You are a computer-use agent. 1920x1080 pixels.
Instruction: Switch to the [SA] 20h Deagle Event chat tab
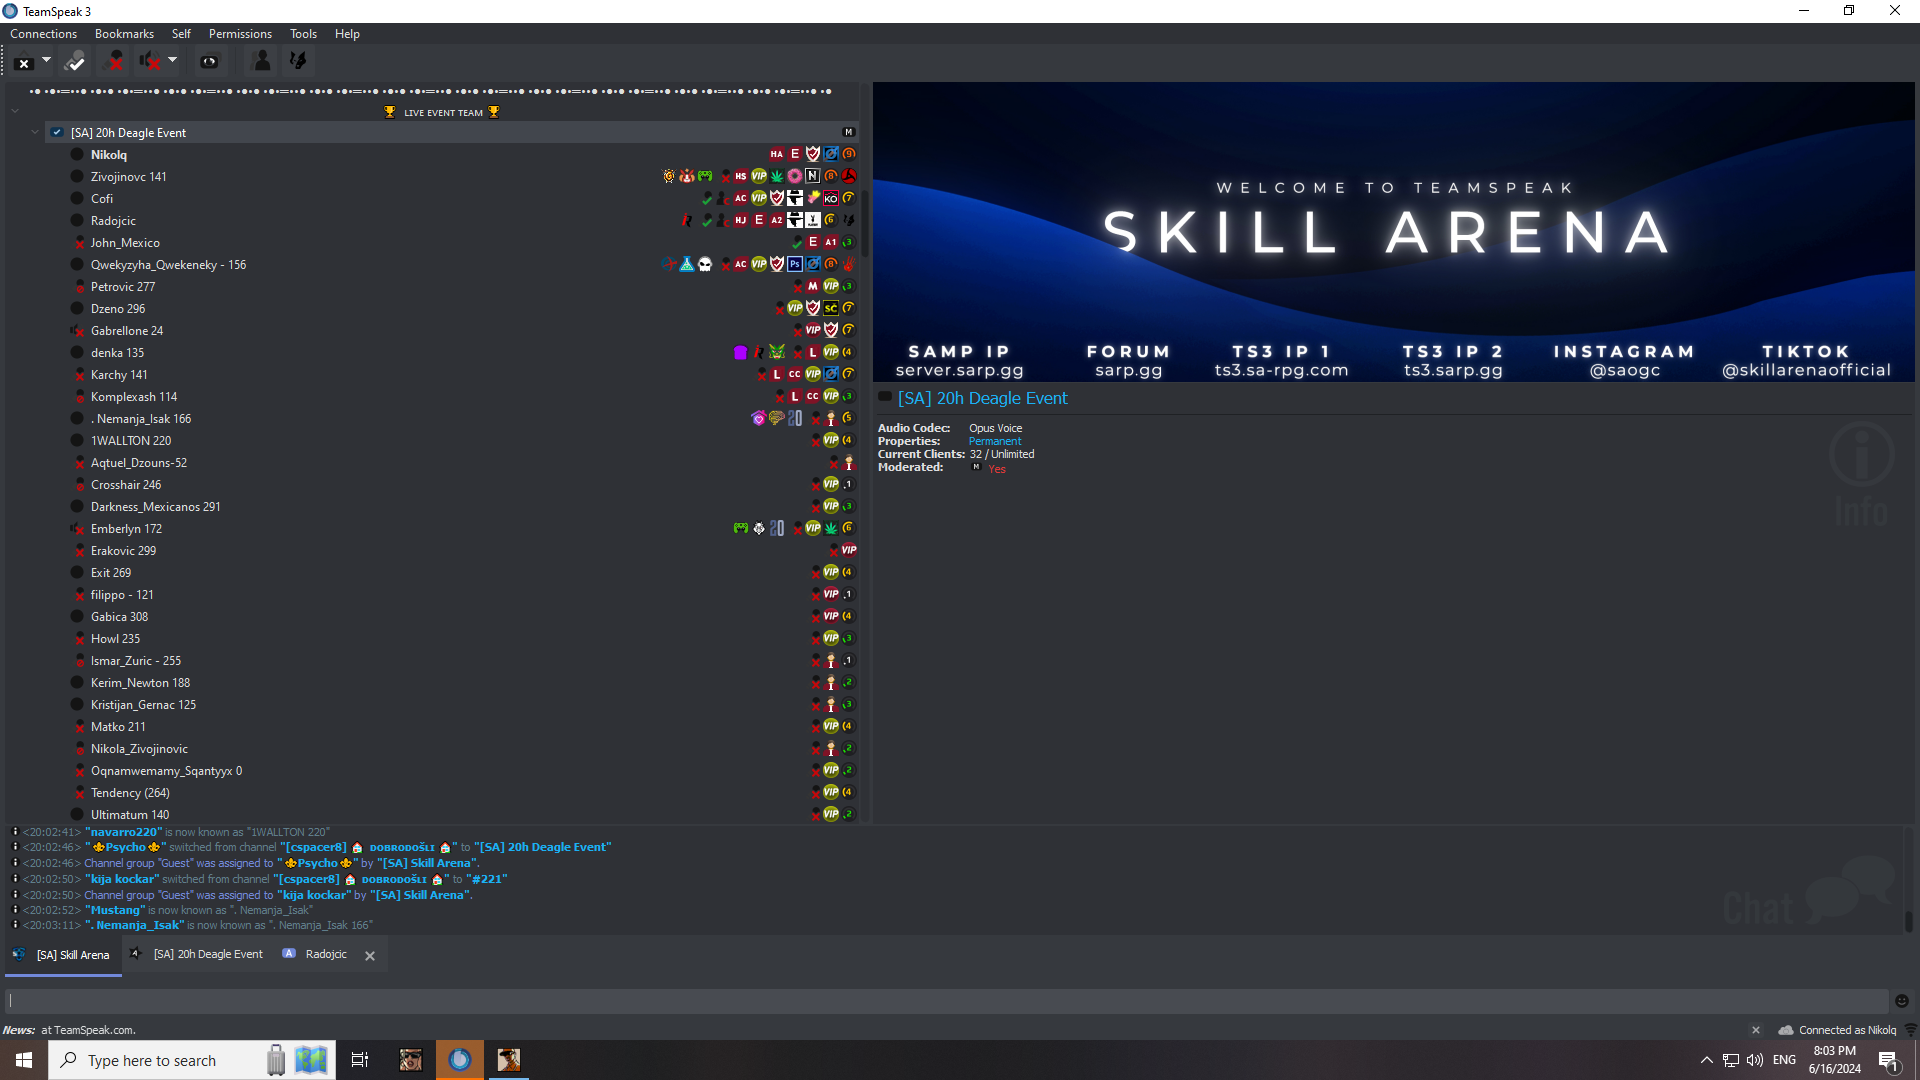(x=208, y=955)
